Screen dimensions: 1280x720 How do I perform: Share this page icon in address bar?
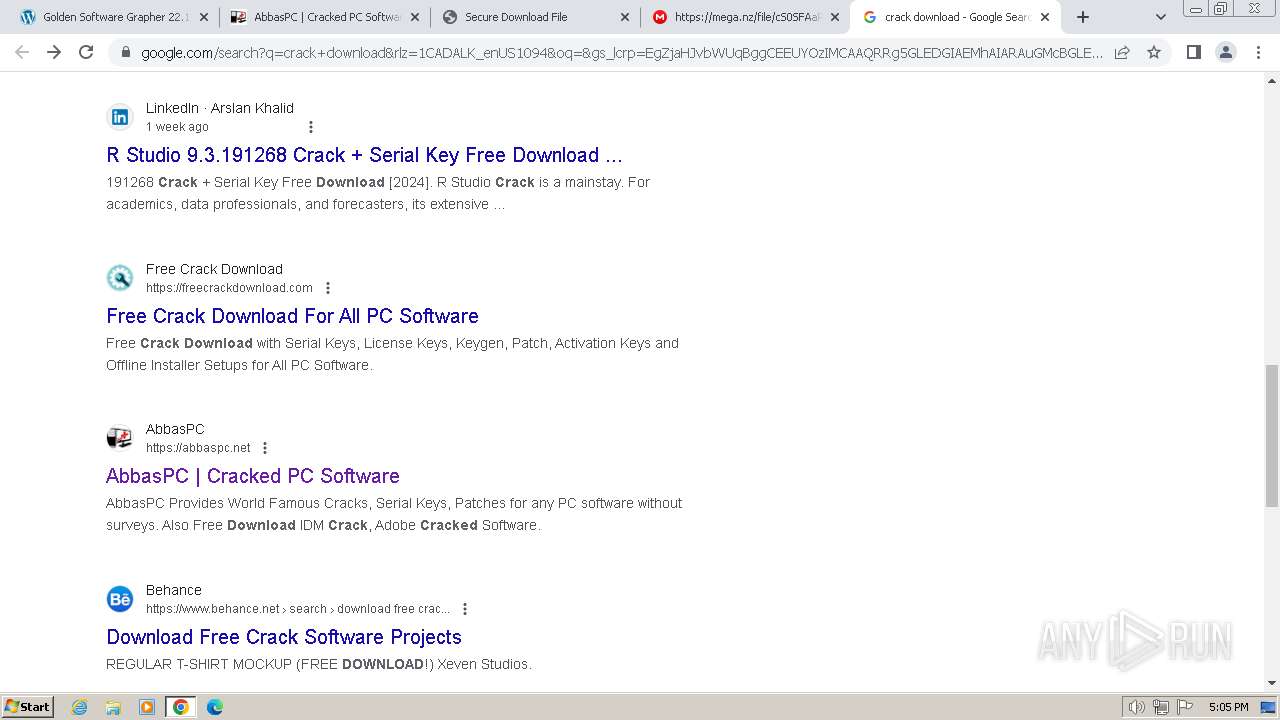point(1122,52)
